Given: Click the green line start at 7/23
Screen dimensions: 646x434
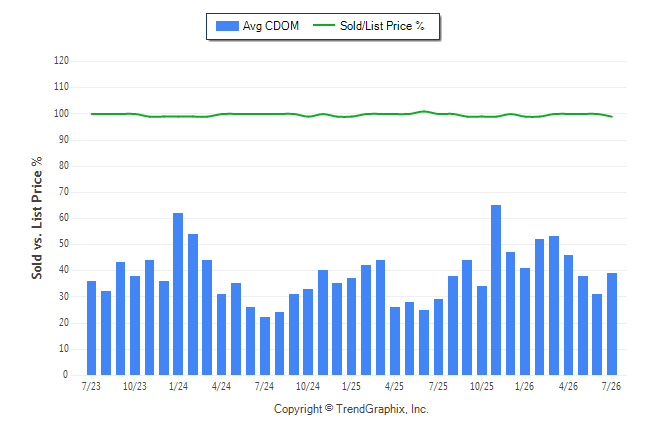Looking at the screenshot, I should point(91,114).
